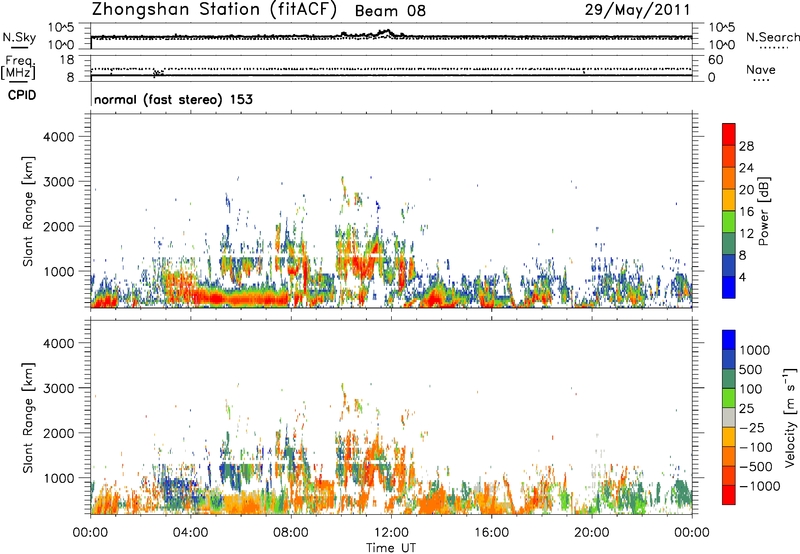Click the 4 label on power colorbar

point(742,277)
